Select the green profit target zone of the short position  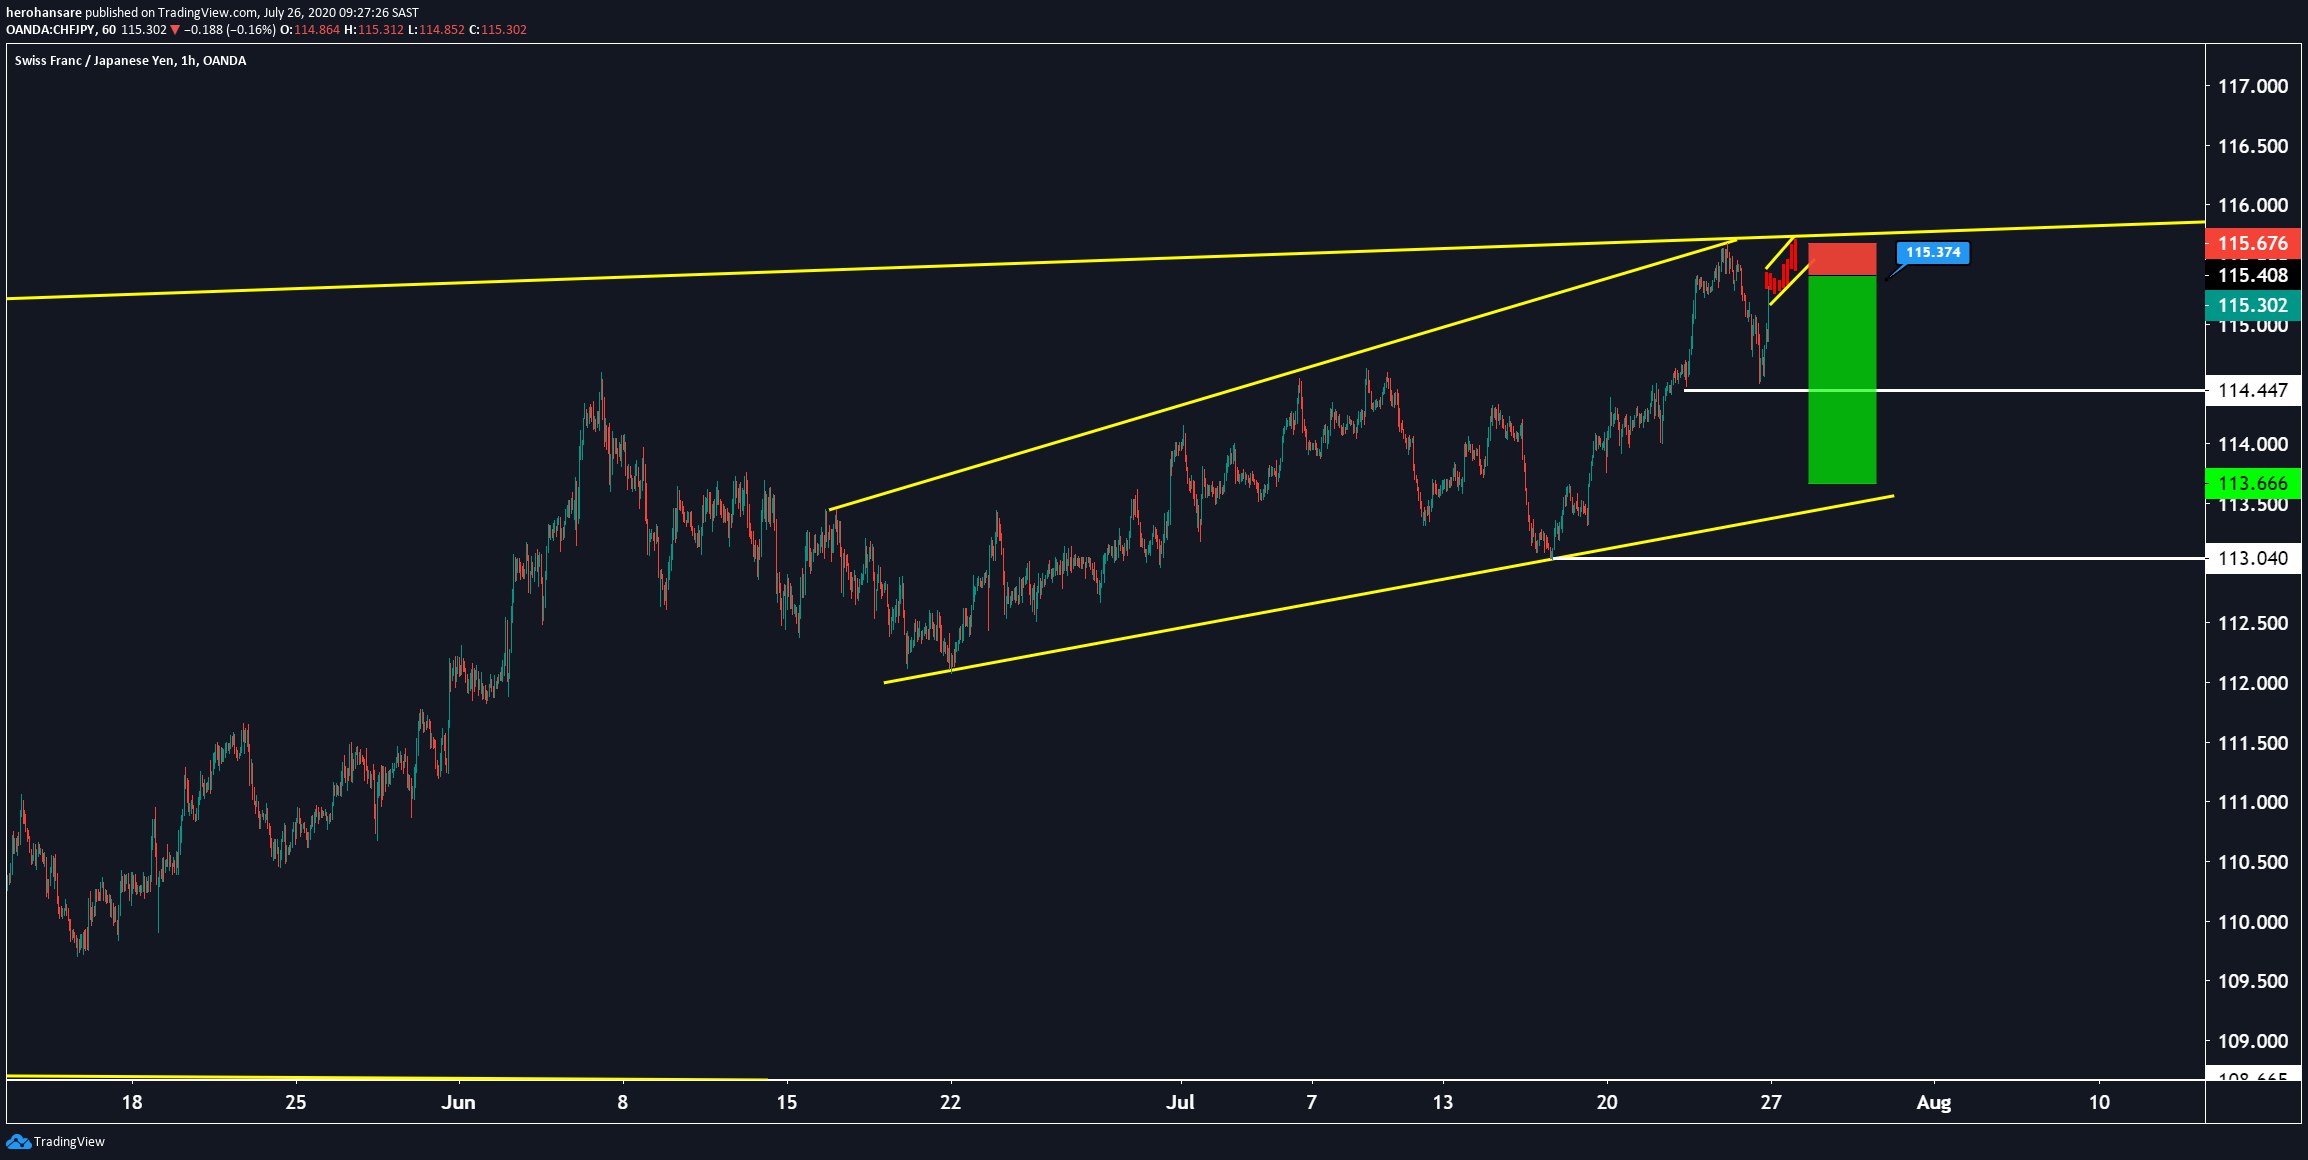(1842, 380)
